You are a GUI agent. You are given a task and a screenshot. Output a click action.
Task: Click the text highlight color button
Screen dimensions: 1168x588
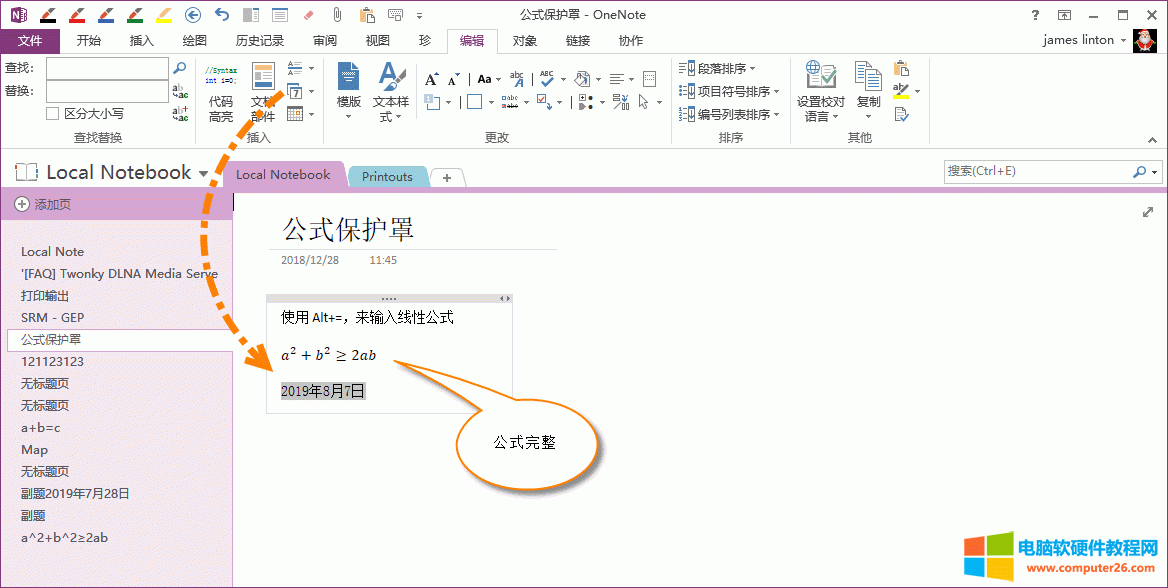click(x=901, y=91)
